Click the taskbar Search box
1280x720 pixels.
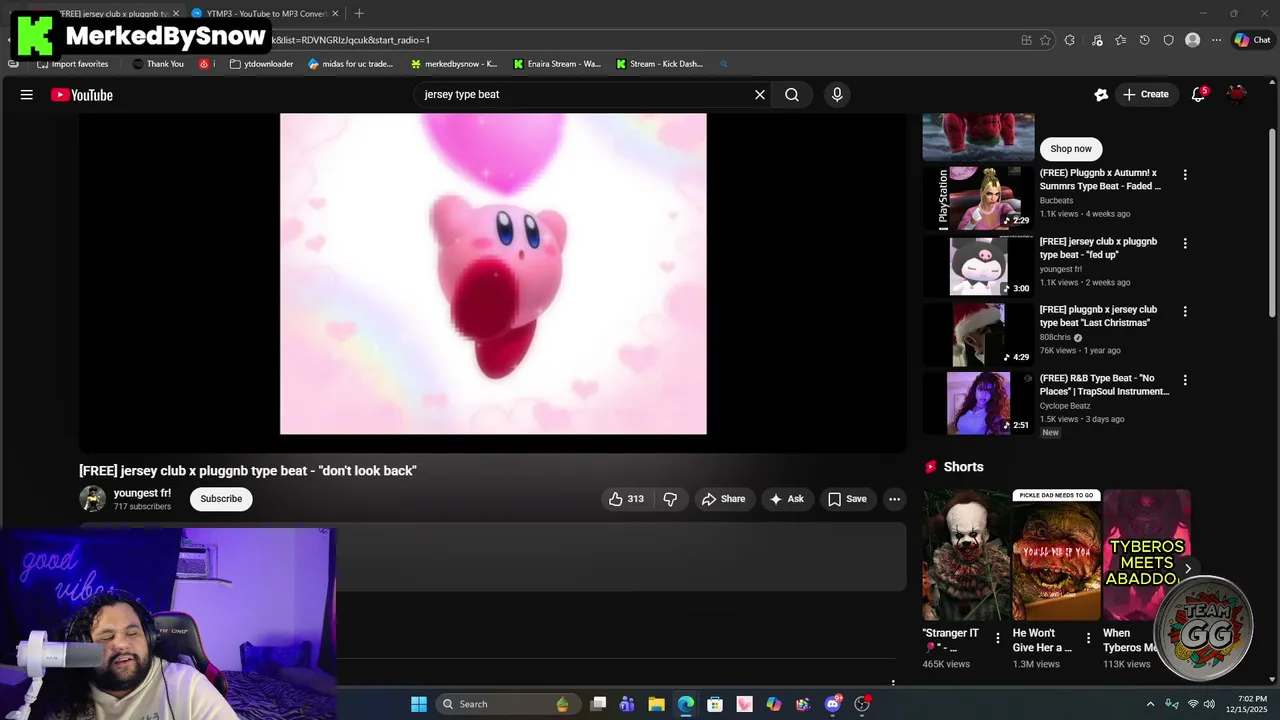point(507,704)
